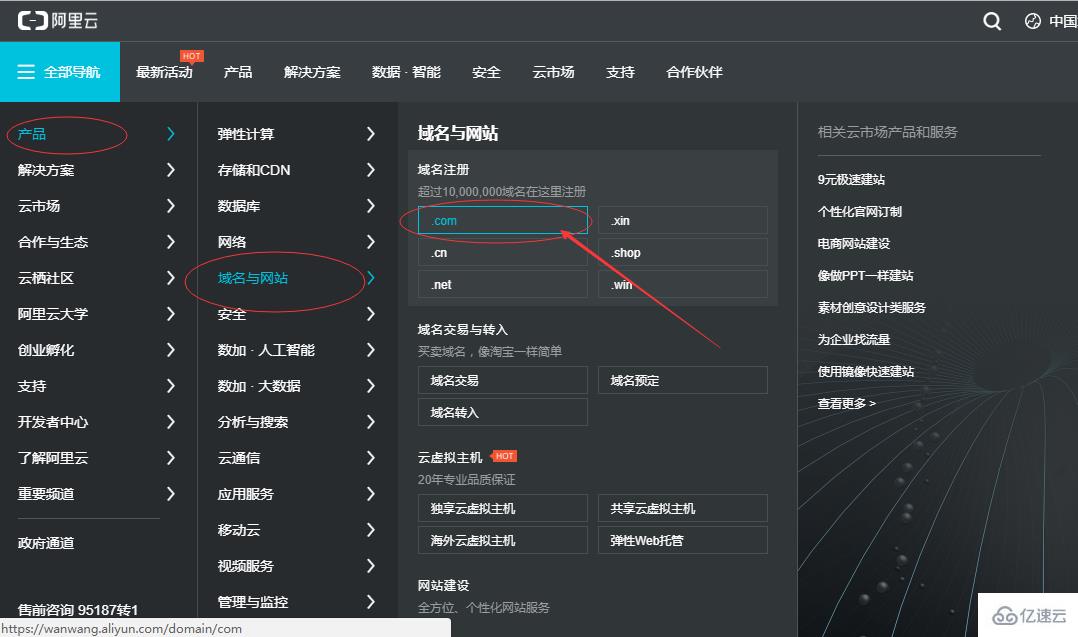Click the HOT badge above 最新活动
Viewport: 1078px width, 637px height.
point(191,56)
